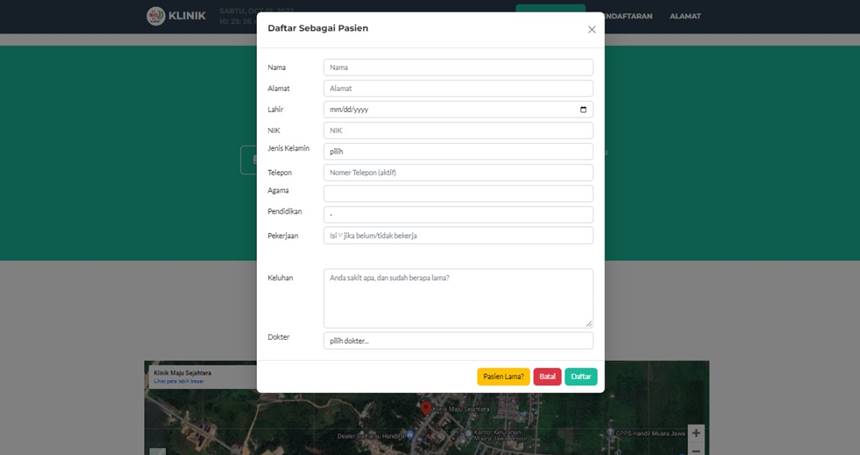Select the Nomer Telepon input field
Image resolution: width=860 pixels, height=455 pixels.
(x=458, y=173)
